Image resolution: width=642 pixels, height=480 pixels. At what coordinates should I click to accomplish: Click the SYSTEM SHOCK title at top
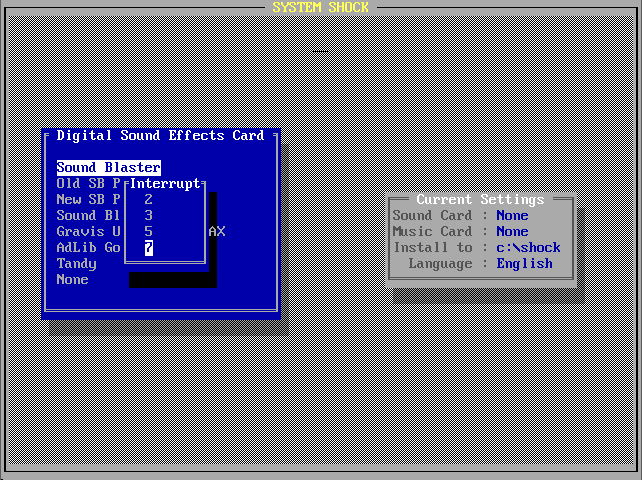point(321,8)
